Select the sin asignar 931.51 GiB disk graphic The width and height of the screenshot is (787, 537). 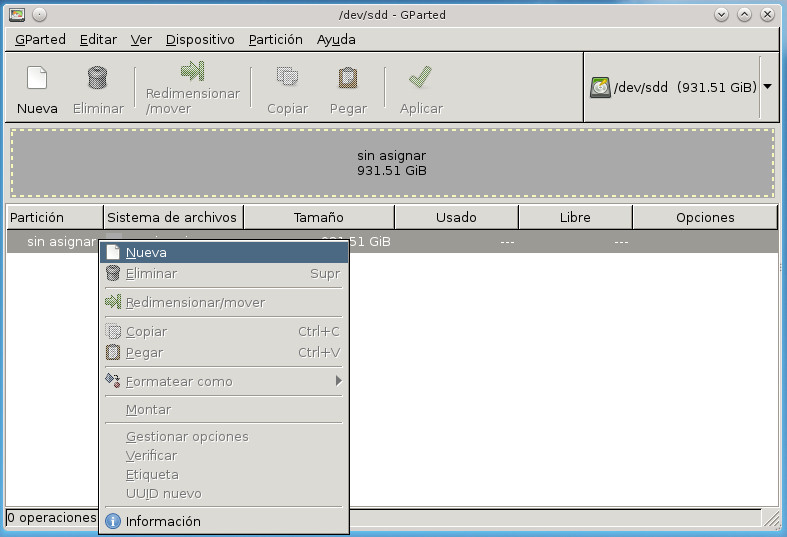392,163
